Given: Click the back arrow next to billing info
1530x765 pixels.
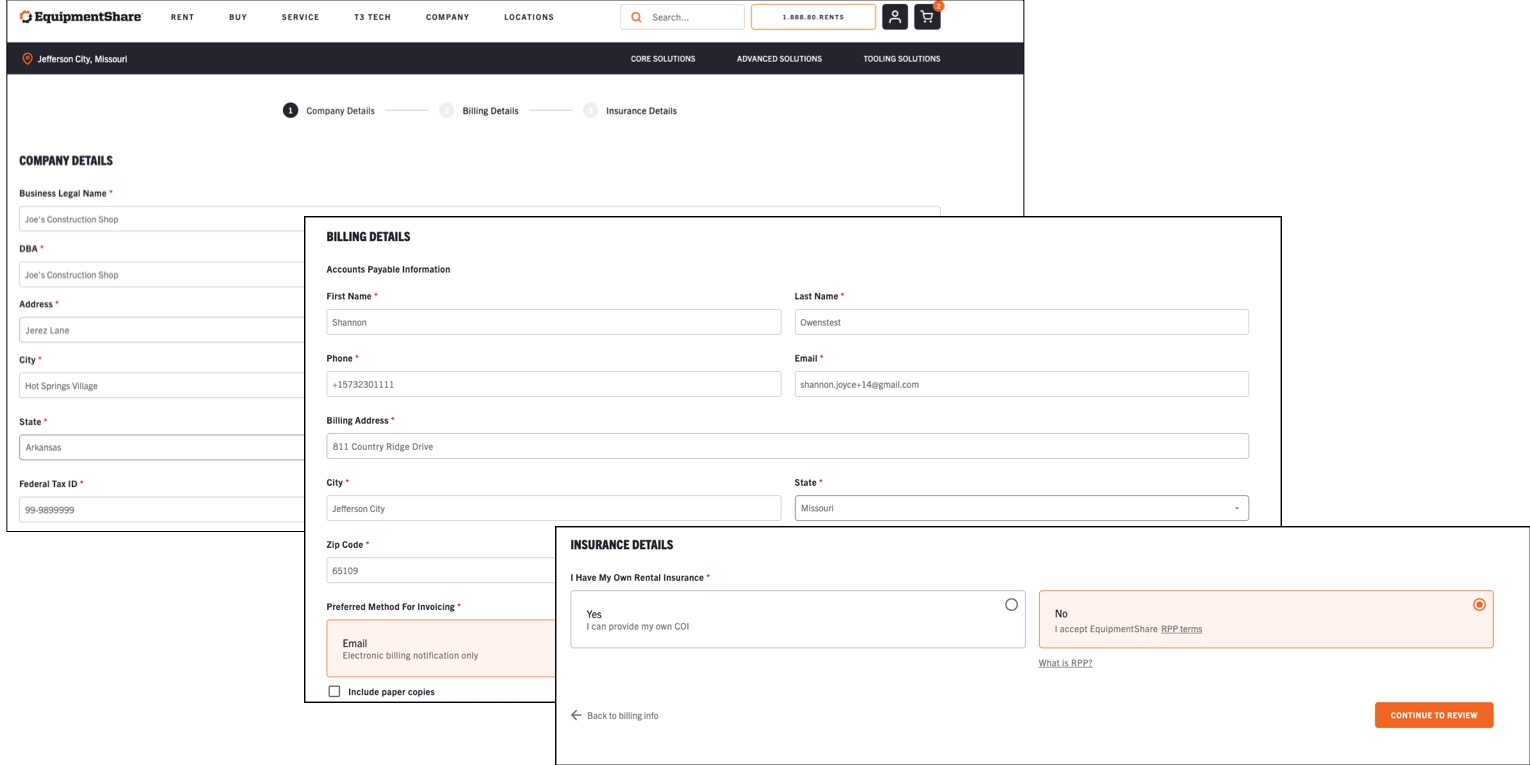Looking at the screenshot, I should point(574,714).
